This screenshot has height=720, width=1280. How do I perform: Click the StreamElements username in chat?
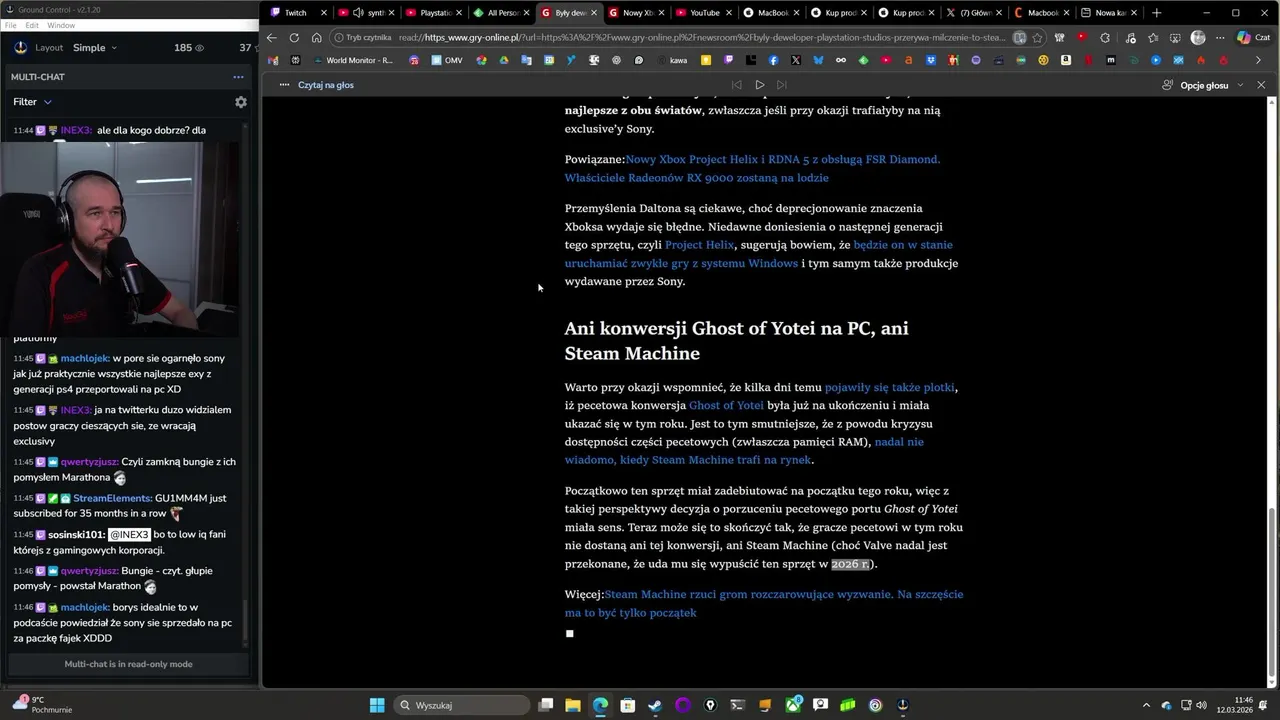click(x=113, y=498)
